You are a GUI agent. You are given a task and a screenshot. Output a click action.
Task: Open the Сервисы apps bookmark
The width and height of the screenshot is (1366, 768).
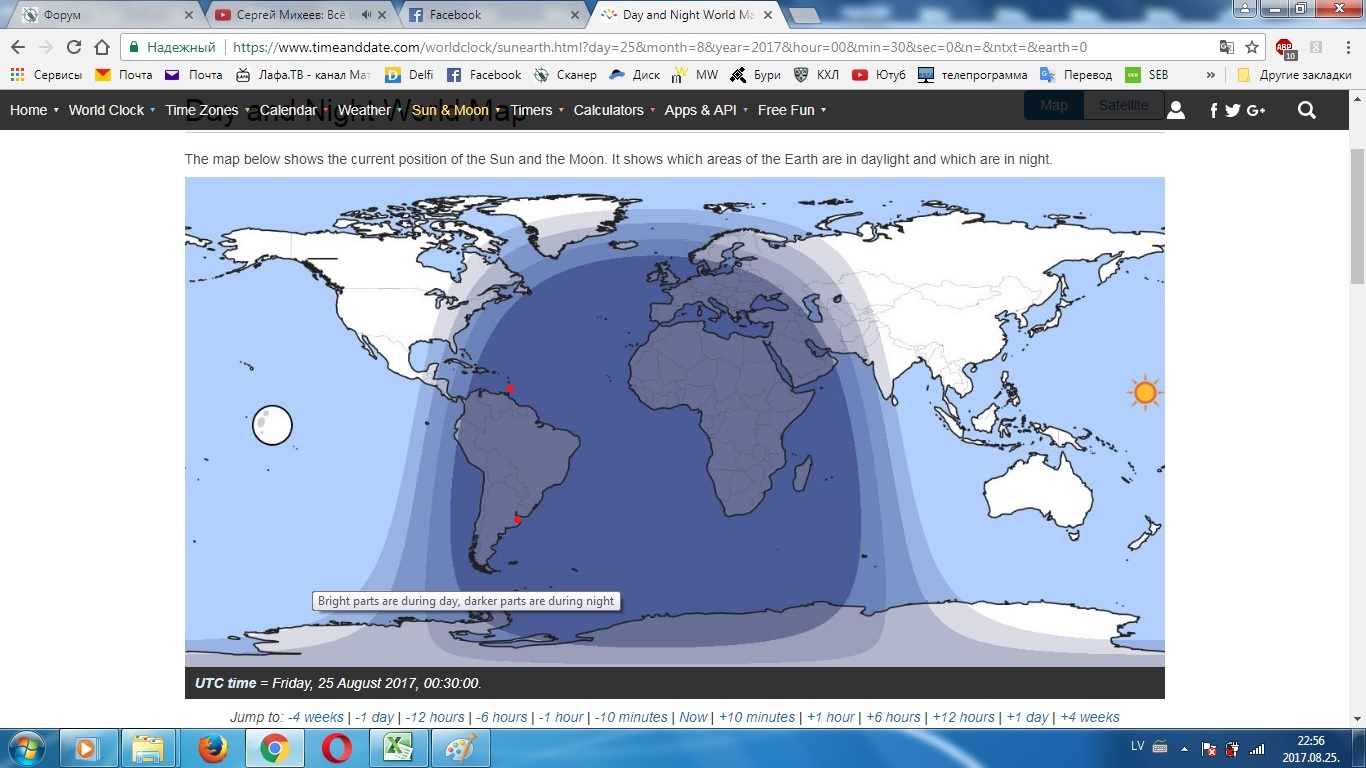pyautogui.click(x=47, y=75)
